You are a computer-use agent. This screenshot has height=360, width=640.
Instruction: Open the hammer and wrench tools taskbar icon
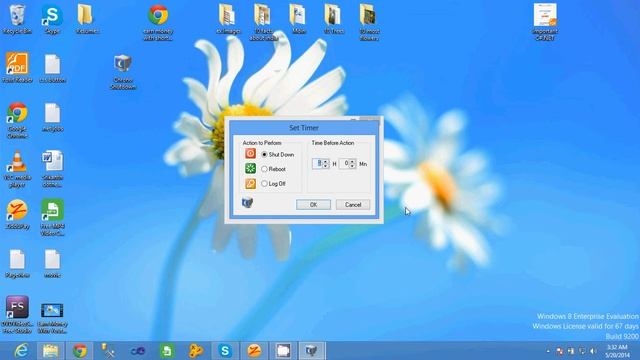pos(108,351)
